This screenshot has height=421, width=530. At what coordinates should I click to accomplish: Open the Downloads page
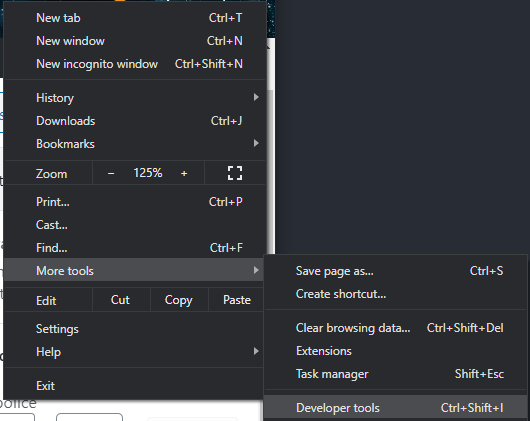(134, 121)
